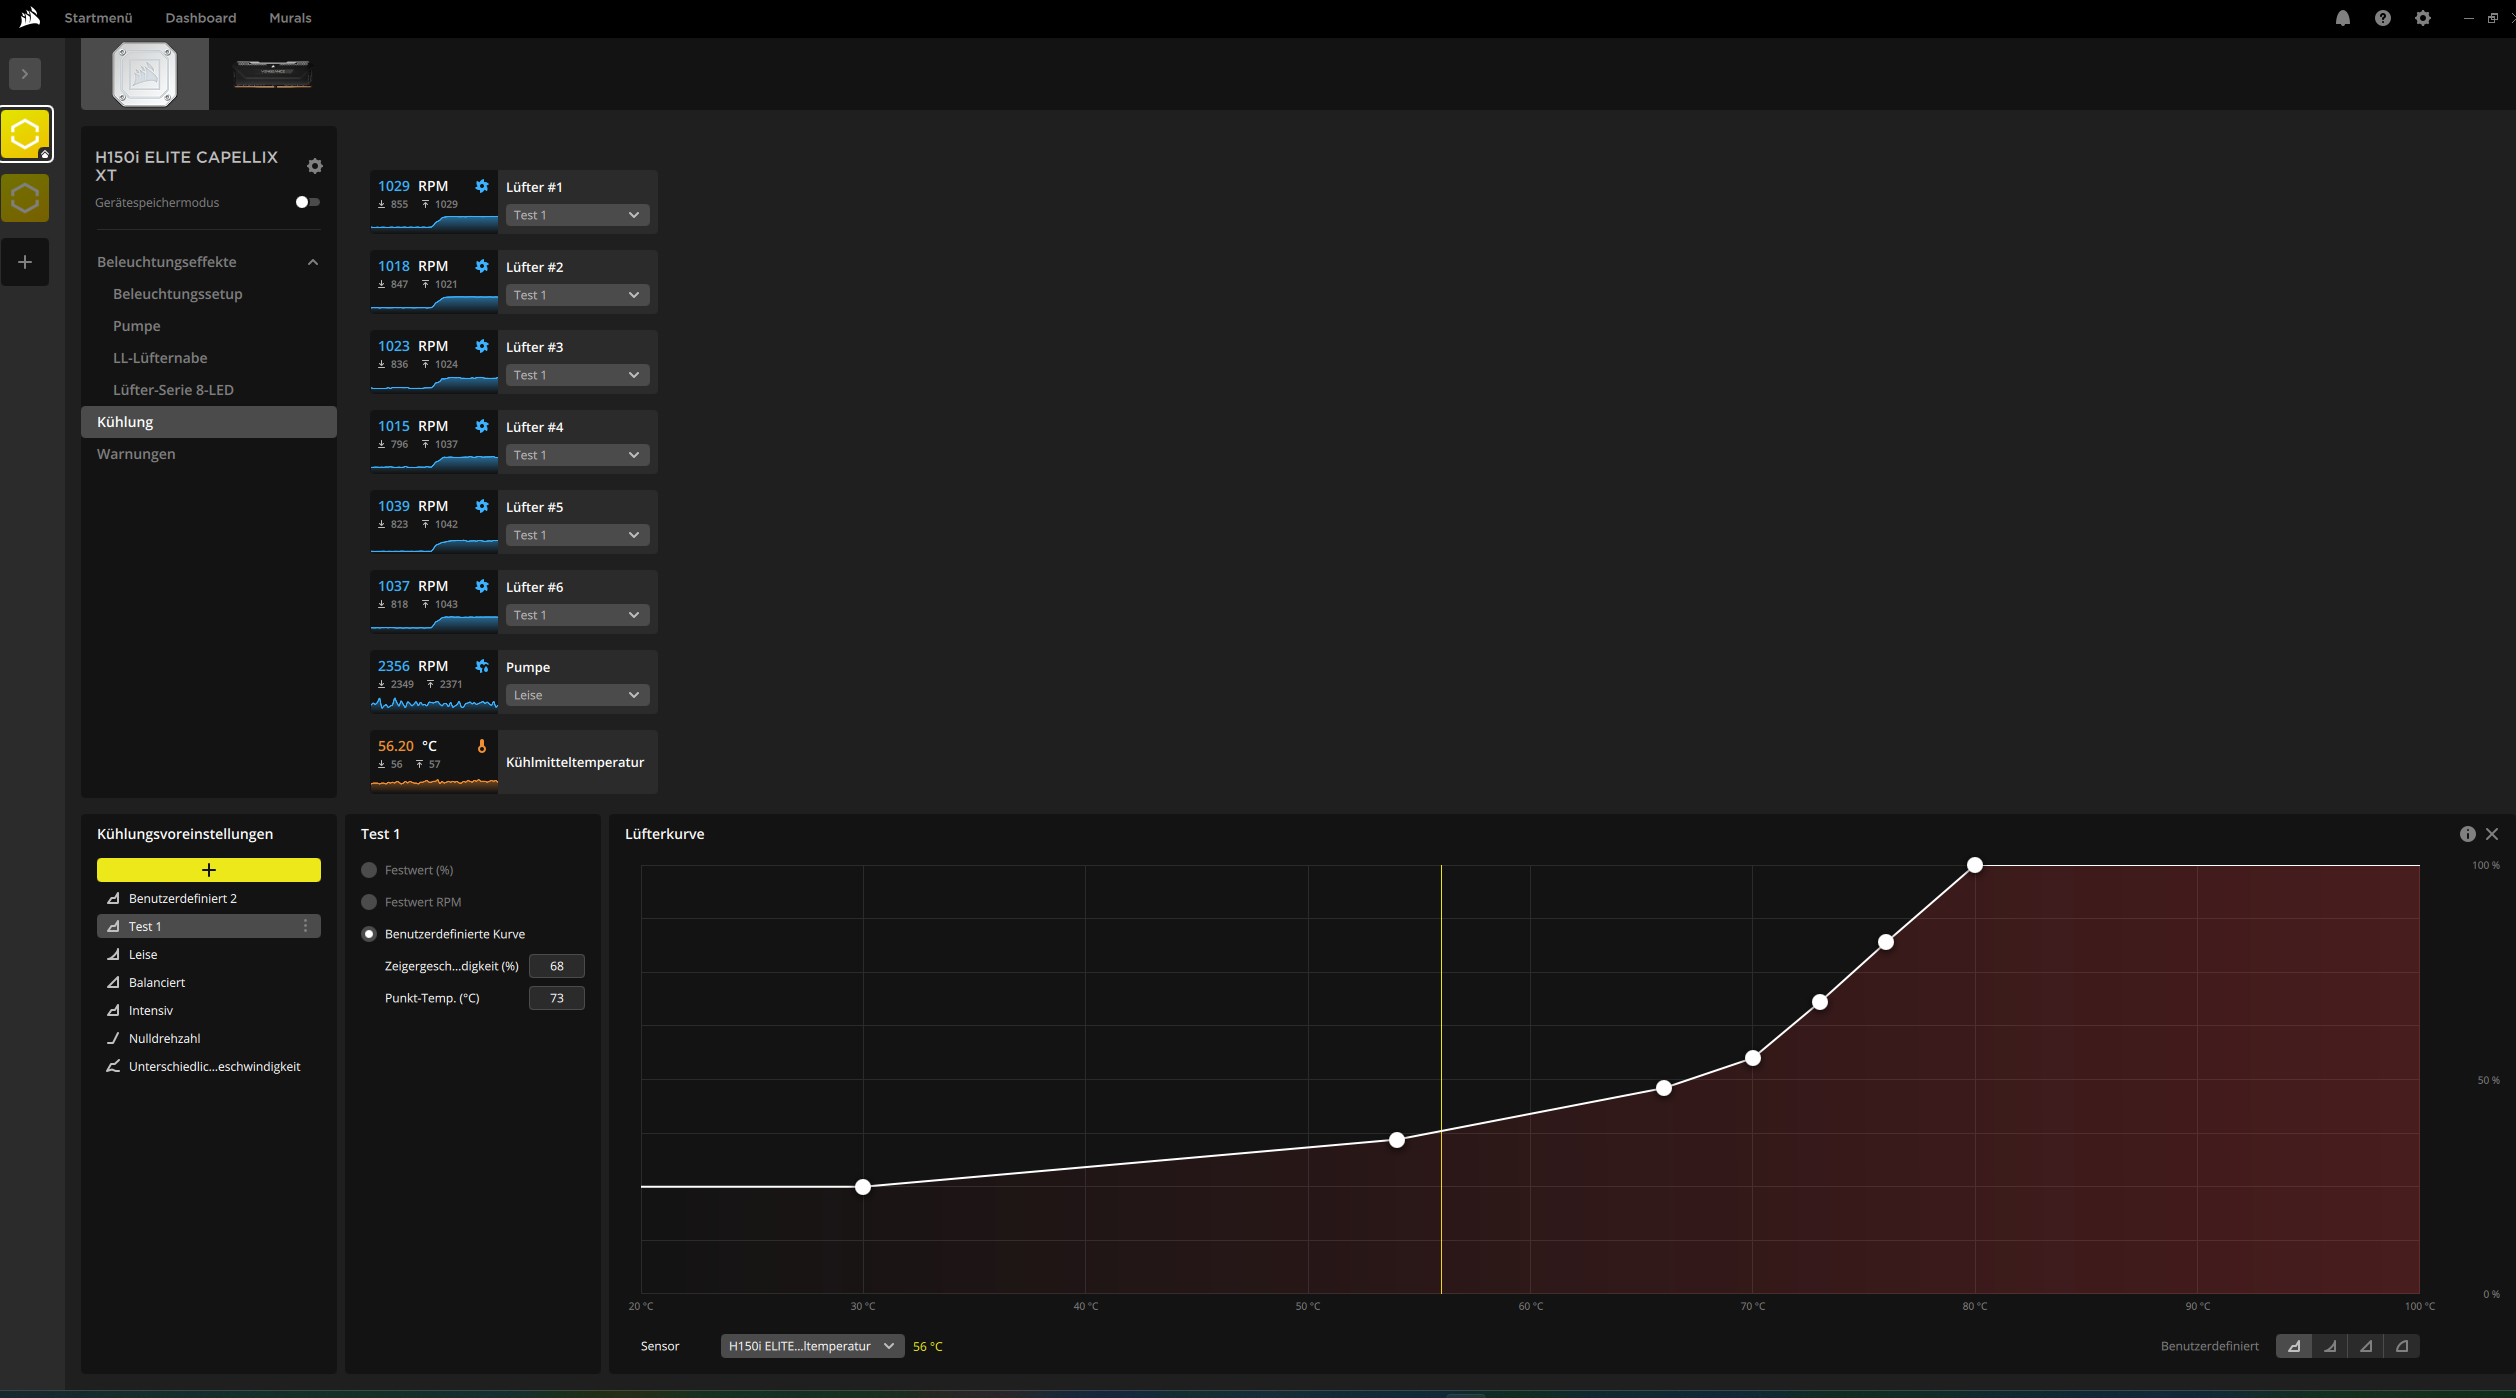2516x1398 pixels.
Task: Click the gear icon for Lüfter #3
Action: tap(482, 346)
